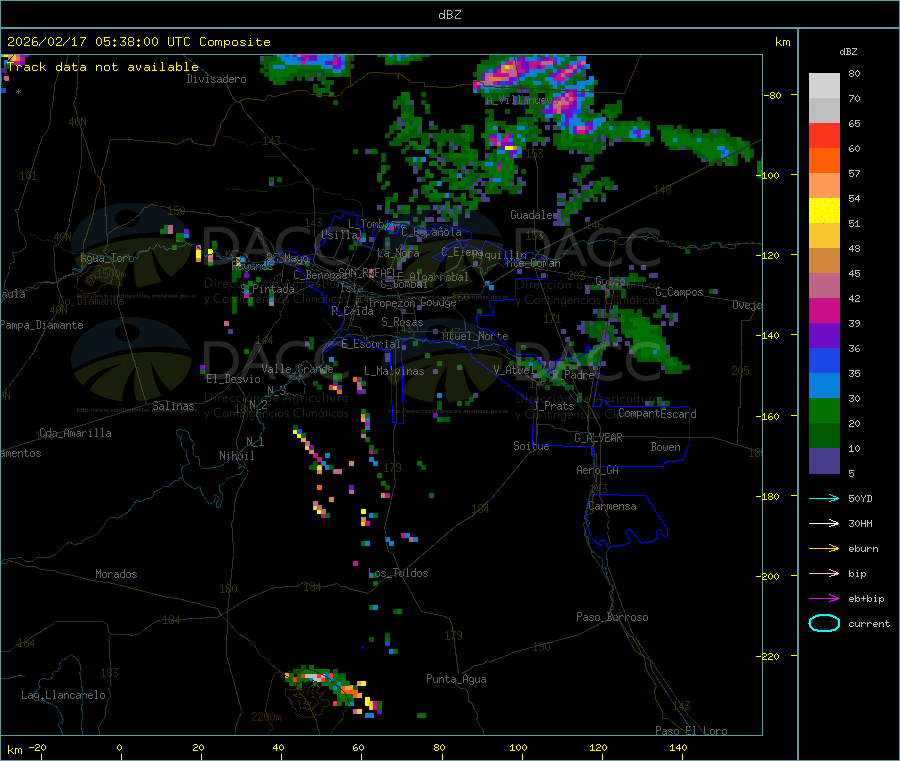Image resolution: width=900 pixels, height=761 pixels.
Task: Click the Morados map label
Action: (116, 574)
